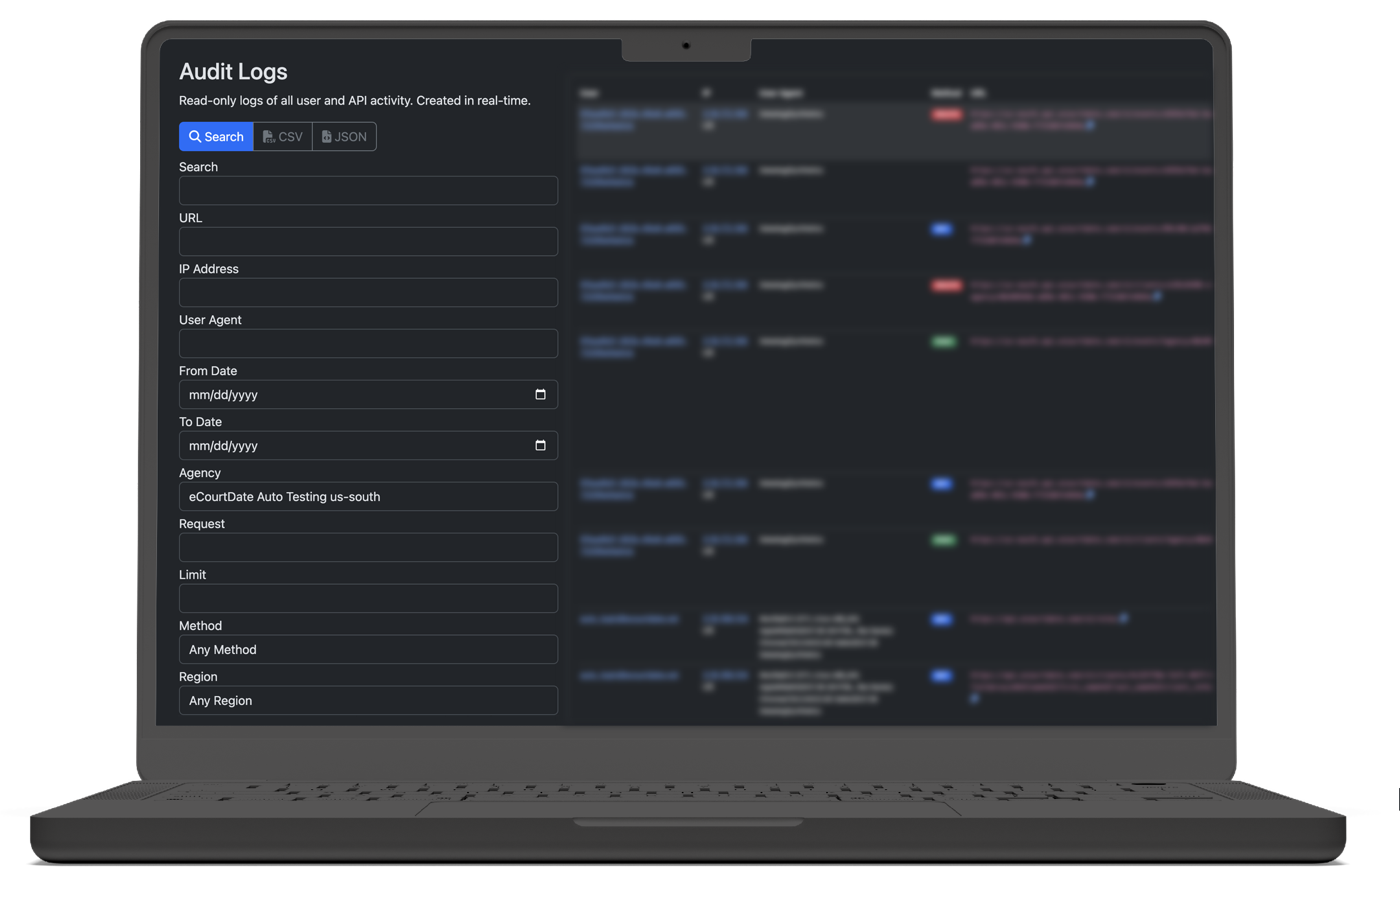Click the User Agent input field
The image size is (1400, 899).
(368, 344)
